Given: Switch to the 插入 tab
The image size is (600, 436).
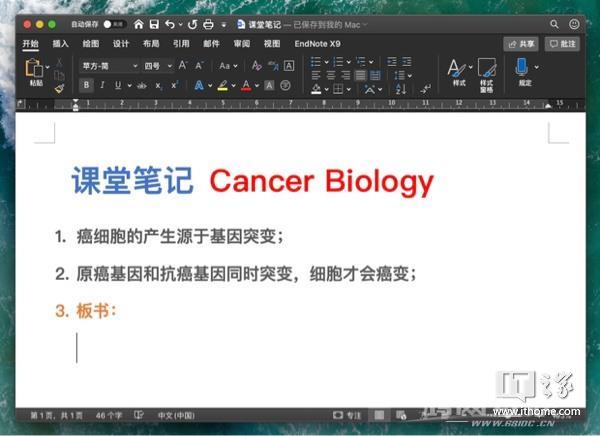Looking at the screenshot, I should coord(60,44).
